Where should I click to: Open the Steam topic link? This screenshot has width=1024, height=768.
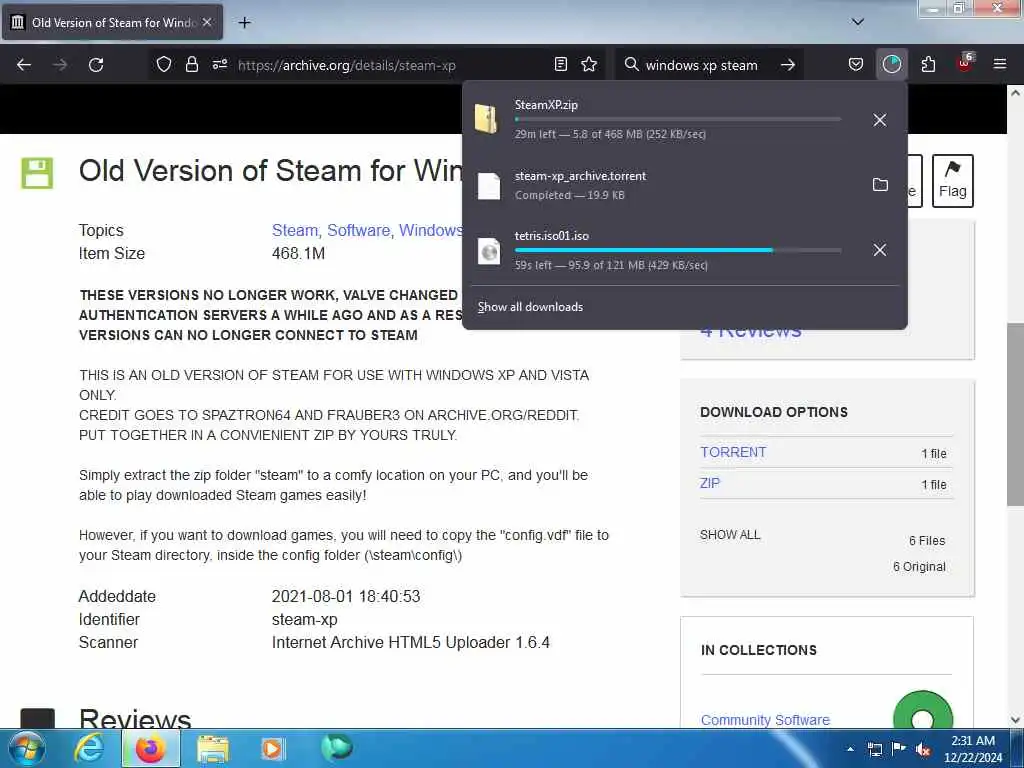(295, 231)
